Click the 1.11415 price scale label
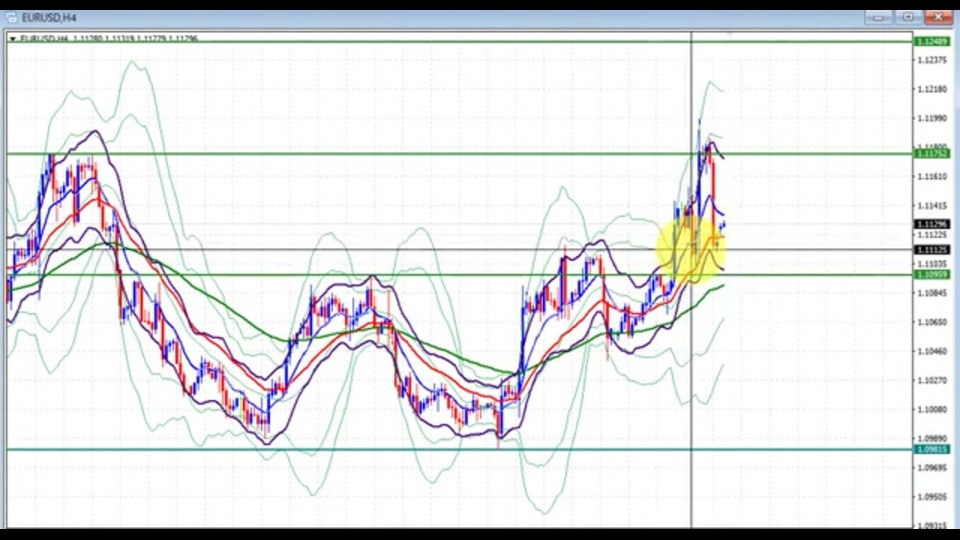960x540 pixels. [932, 206]
